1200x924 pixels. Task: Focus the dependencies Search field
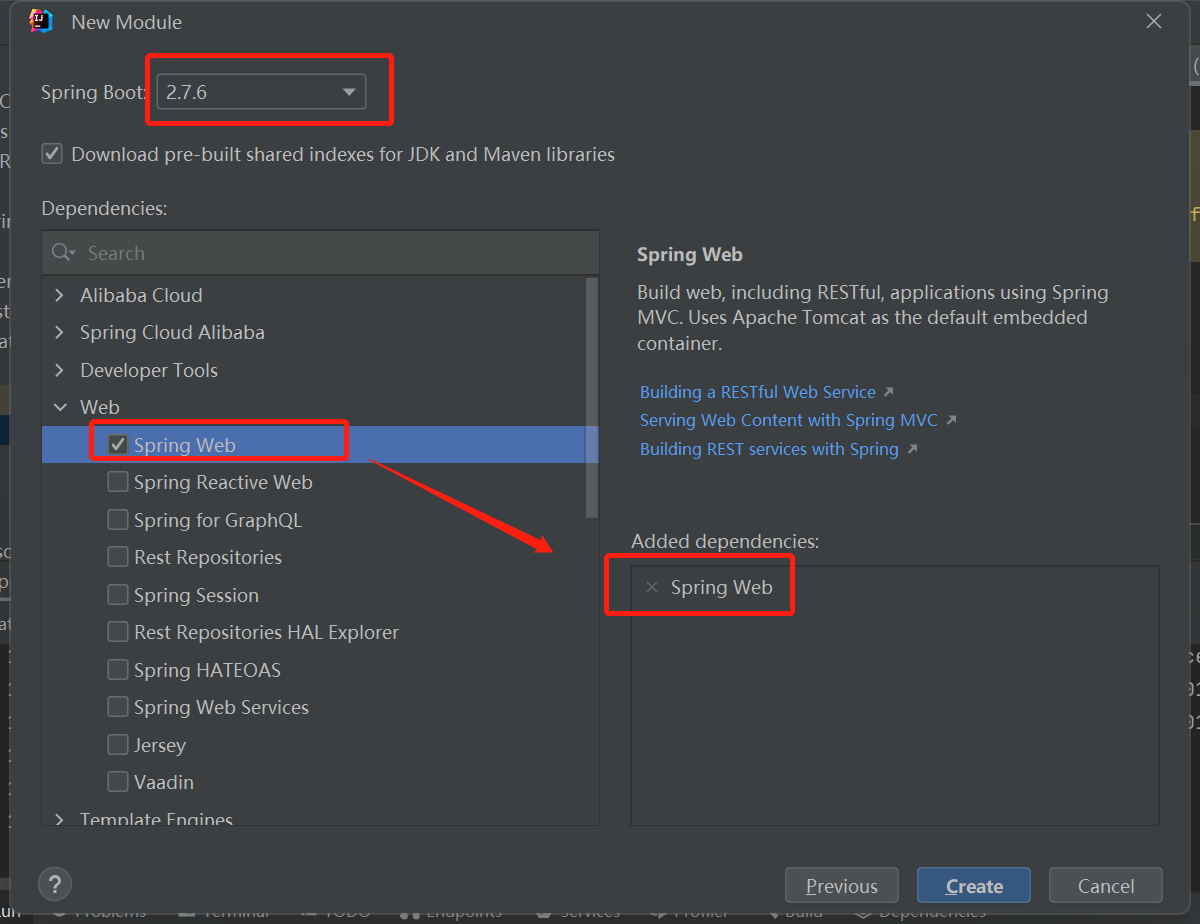(x=320, y=253)
